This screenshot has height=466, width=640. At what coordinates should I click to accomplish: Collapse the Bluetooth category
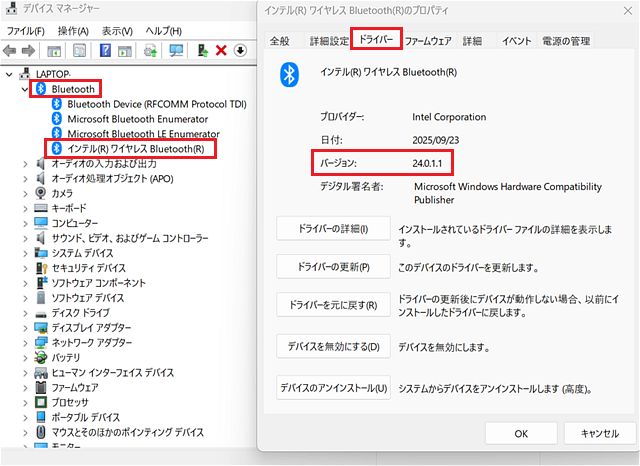[25, 89]
